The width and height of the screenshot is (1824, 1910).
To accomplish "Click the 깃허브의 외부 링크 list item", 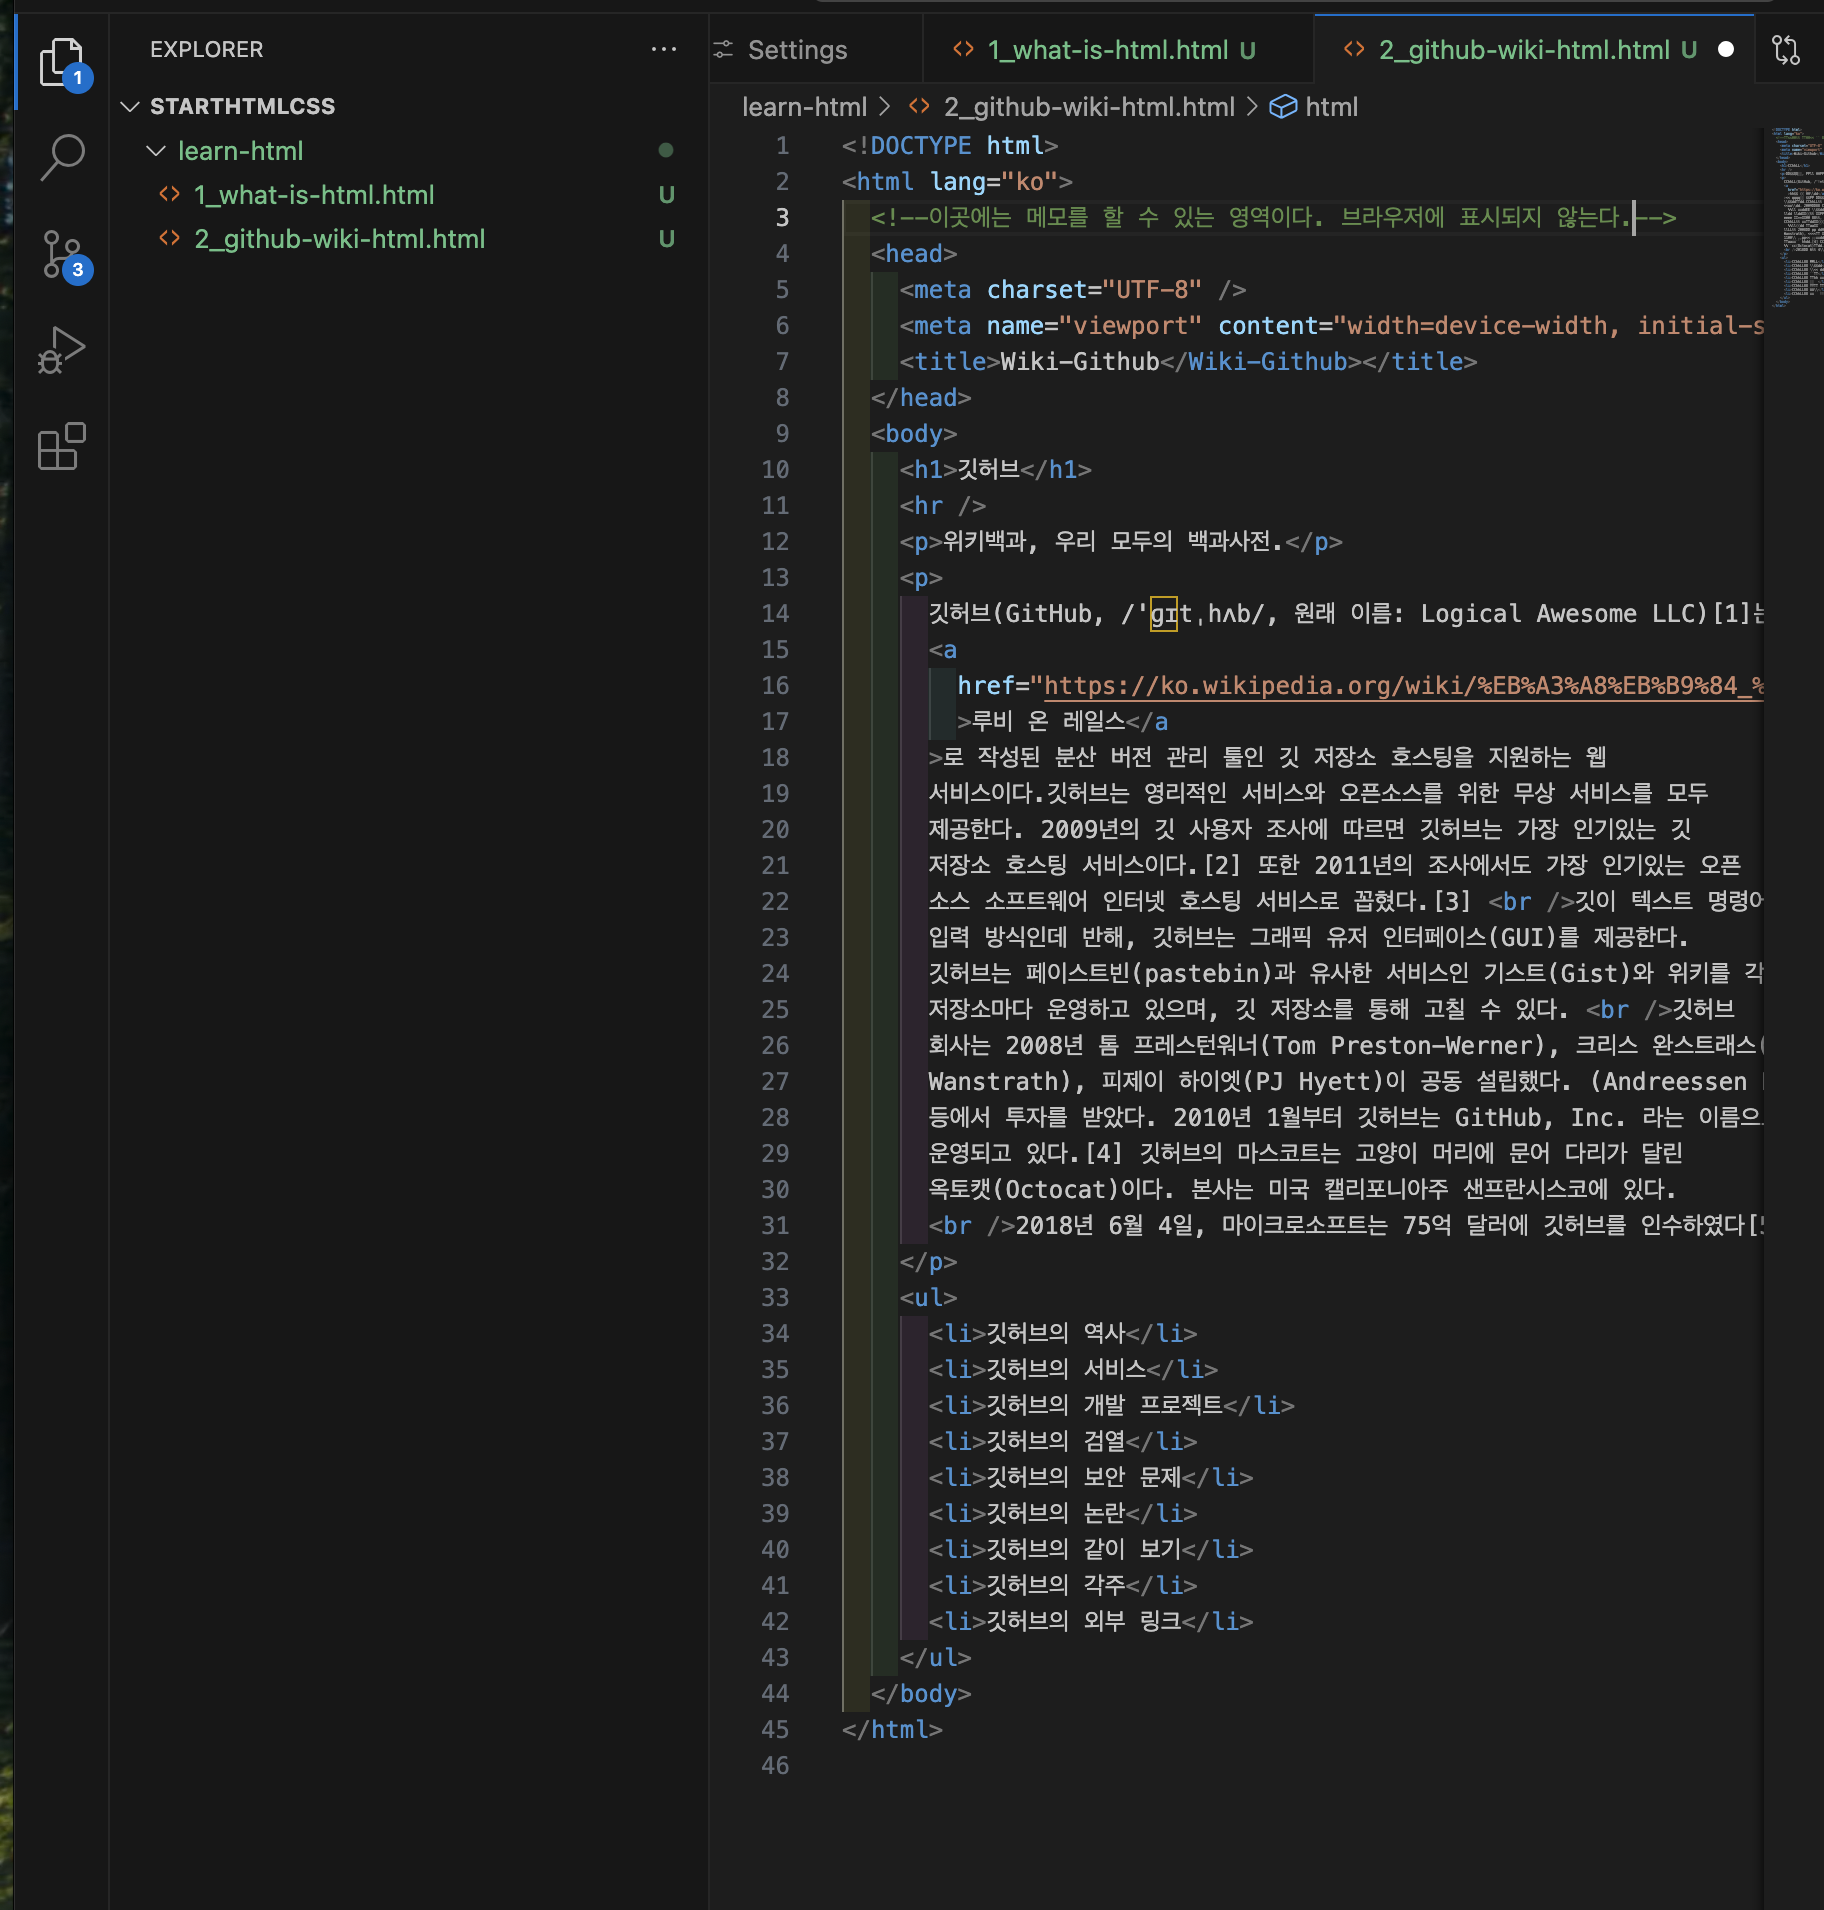I will tap(1090, 1621).
